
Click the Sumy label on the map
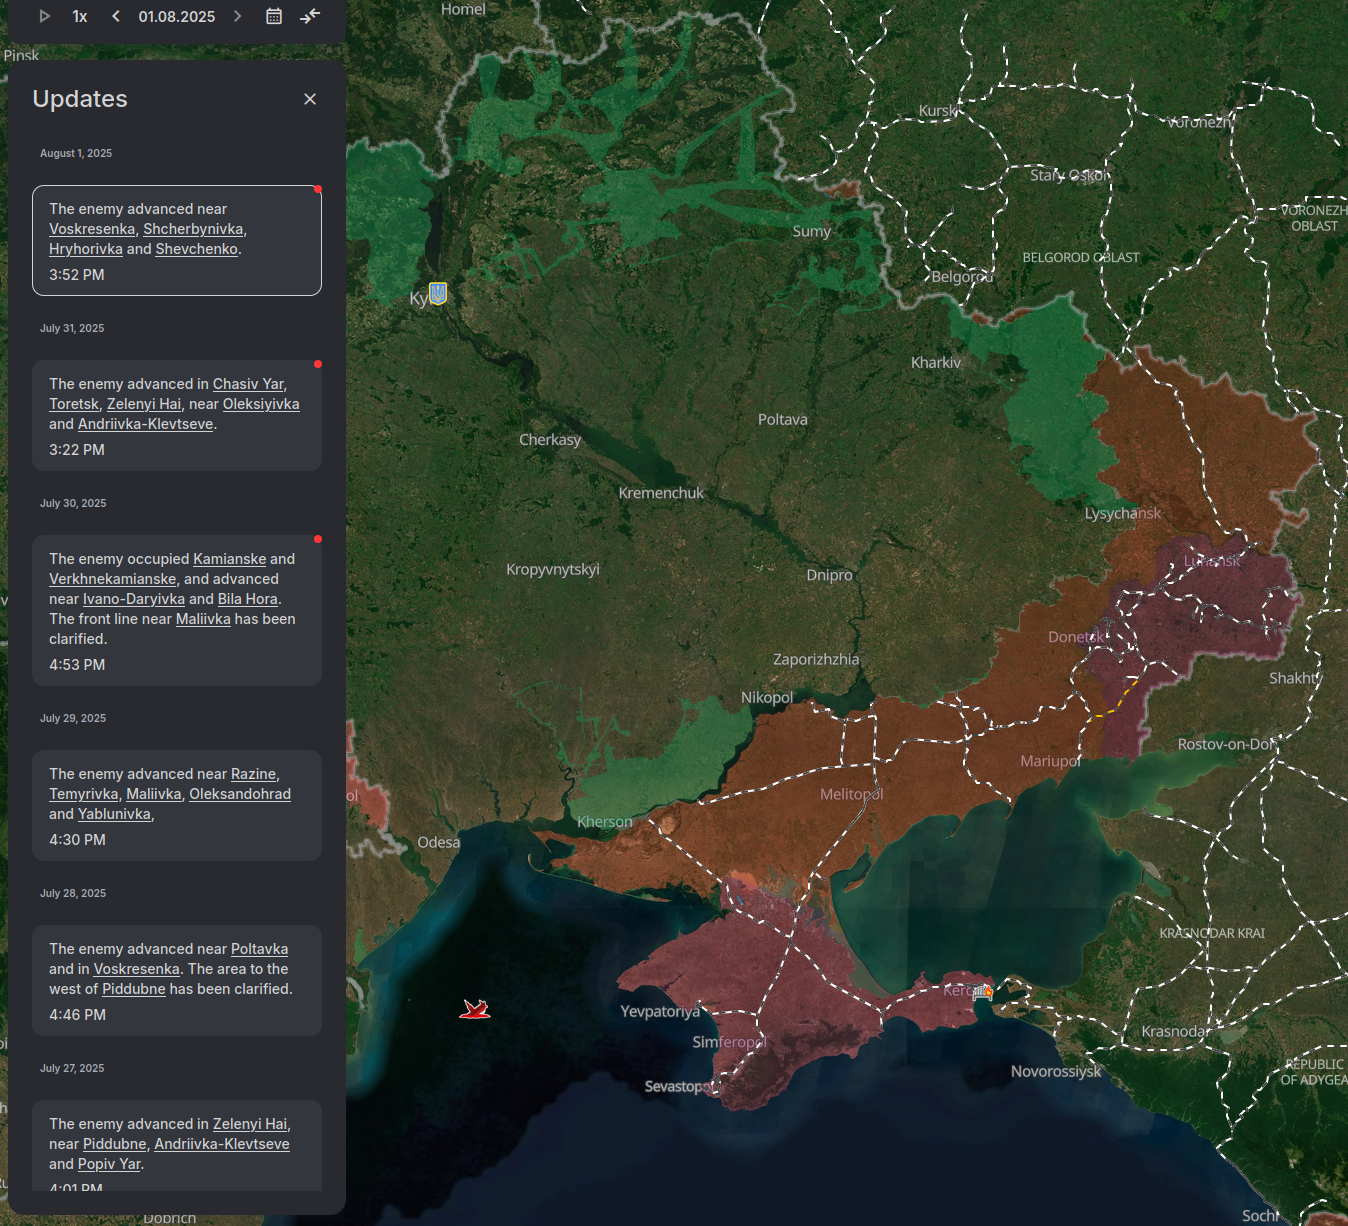tap(812, 232)
